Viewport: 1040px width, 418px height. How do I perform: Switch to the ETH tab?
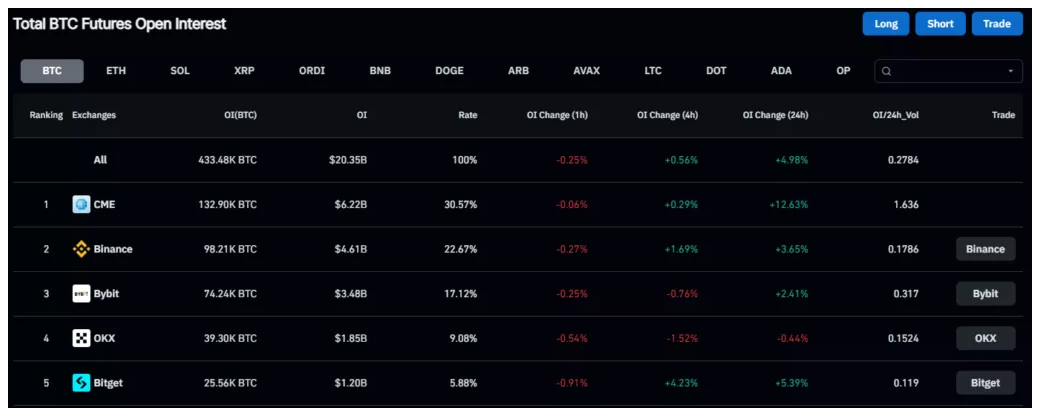click(116, 71)
